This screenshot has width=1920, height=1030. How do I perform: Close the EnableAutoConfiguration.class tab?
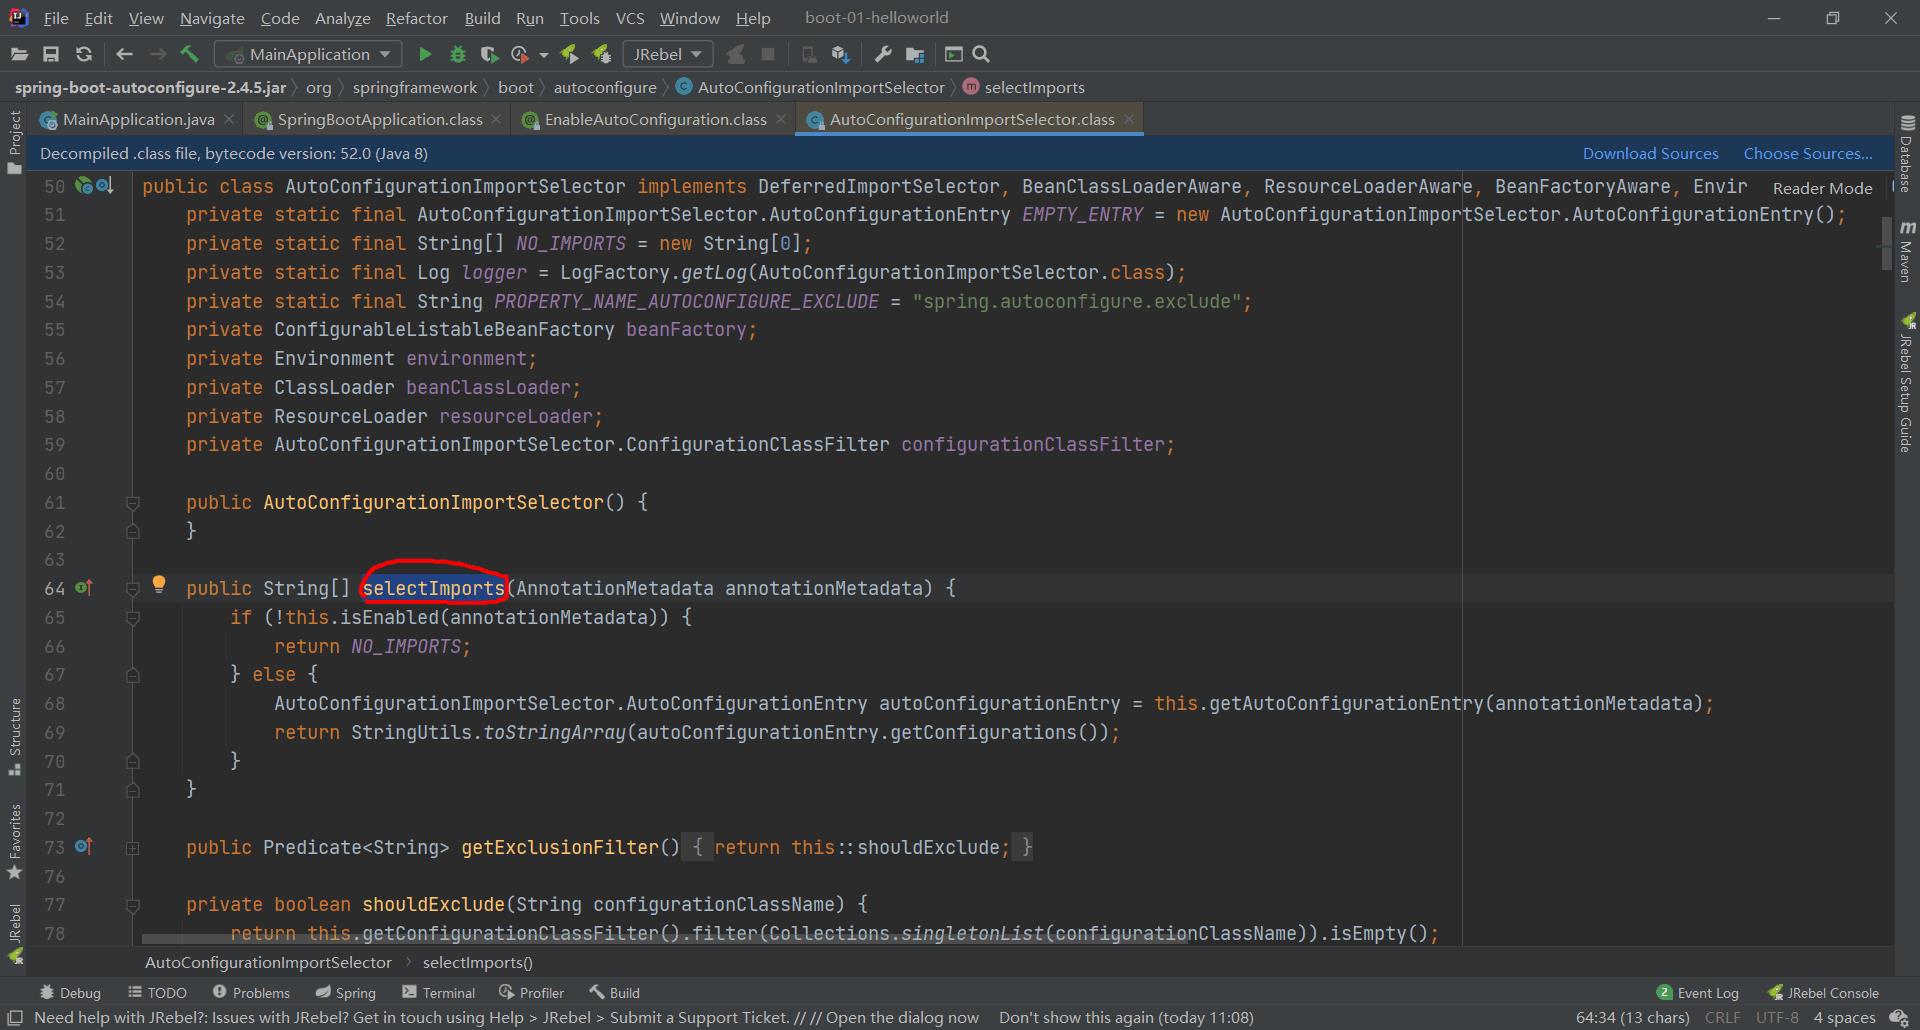coord(781,119)
